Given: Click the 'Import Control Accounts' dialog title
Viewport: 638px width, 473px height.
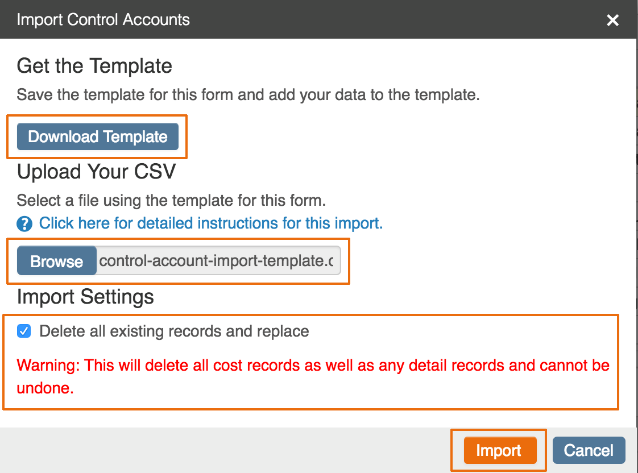Looking at the screenshot, I should [x=103, y=20].
